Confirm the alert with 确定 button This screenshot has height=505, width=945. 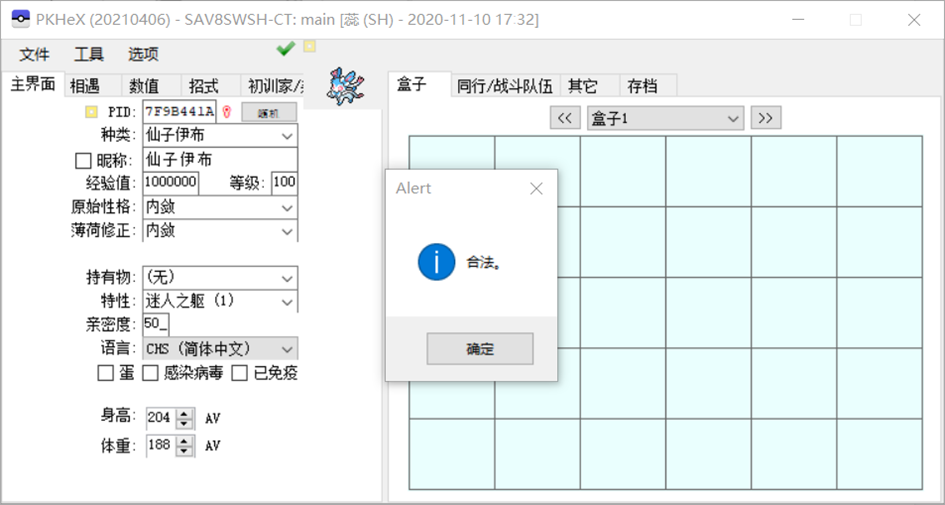[480, 349]
